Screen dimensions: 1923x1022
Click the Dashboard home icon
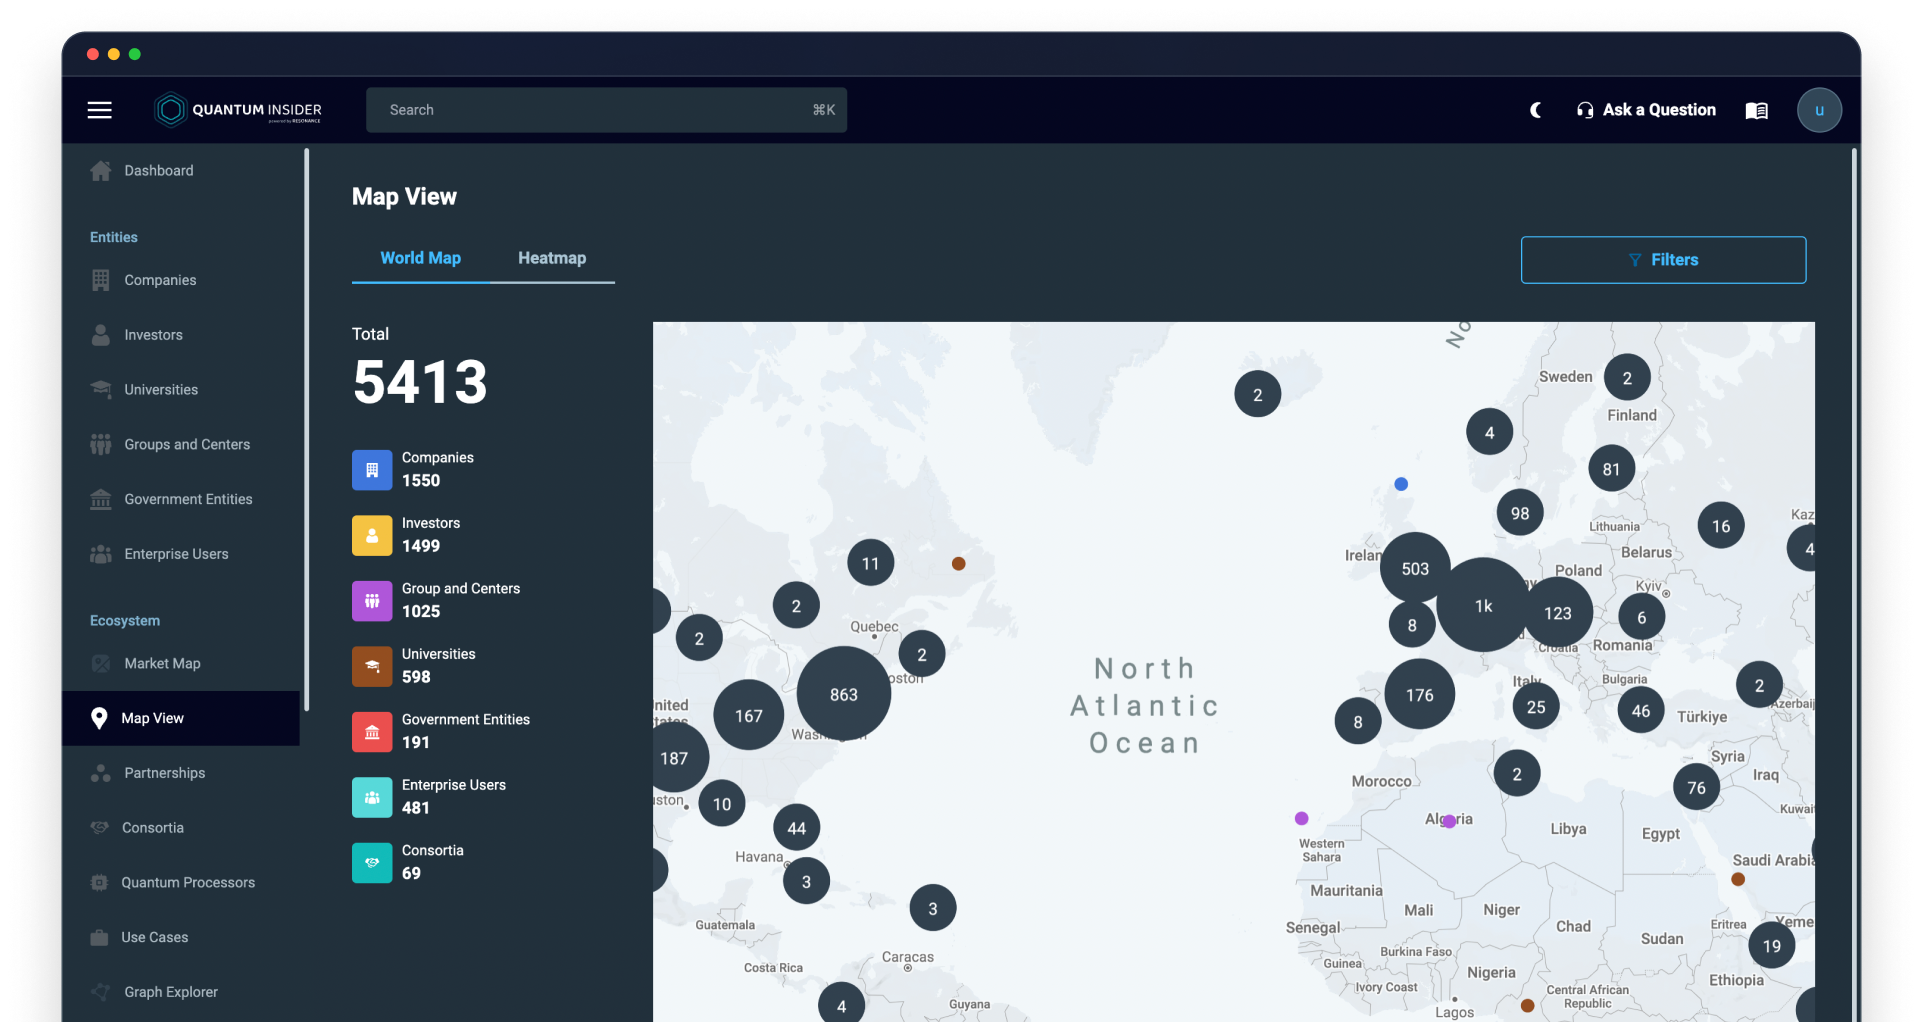pos(101,171)
